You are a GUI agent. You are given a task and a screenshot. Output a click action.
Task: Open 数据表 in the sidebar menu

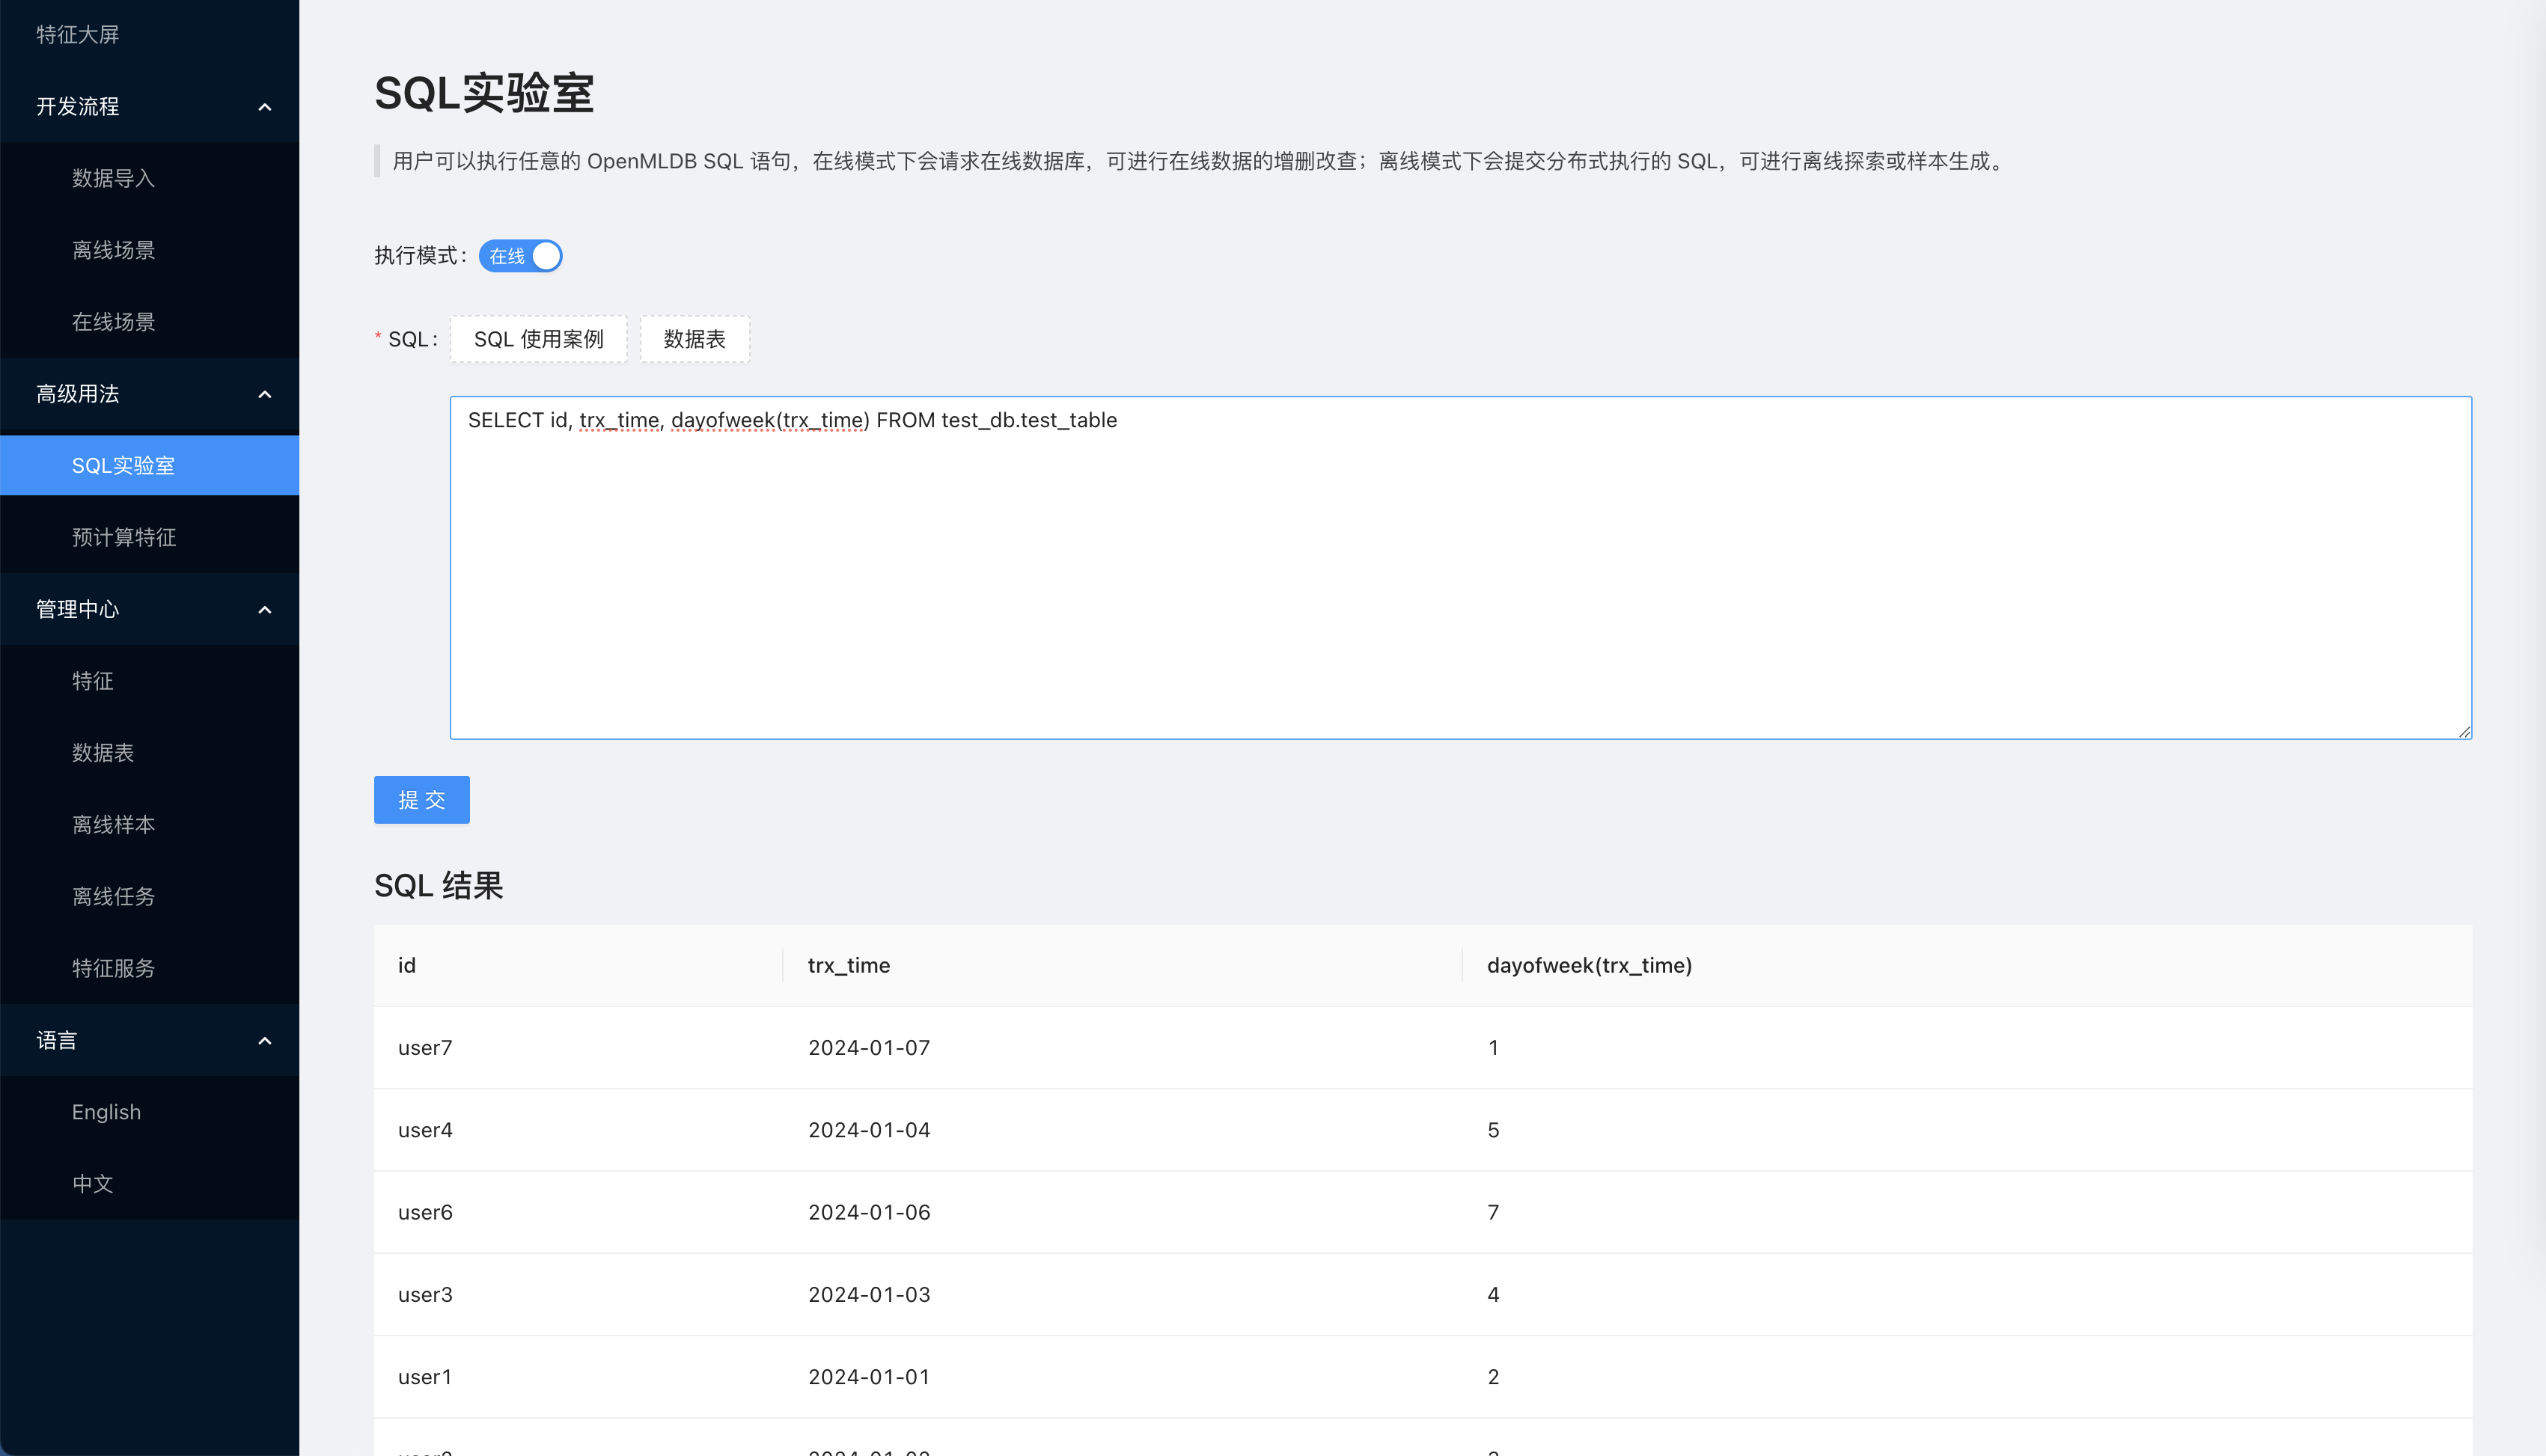(x=150, y=753)
